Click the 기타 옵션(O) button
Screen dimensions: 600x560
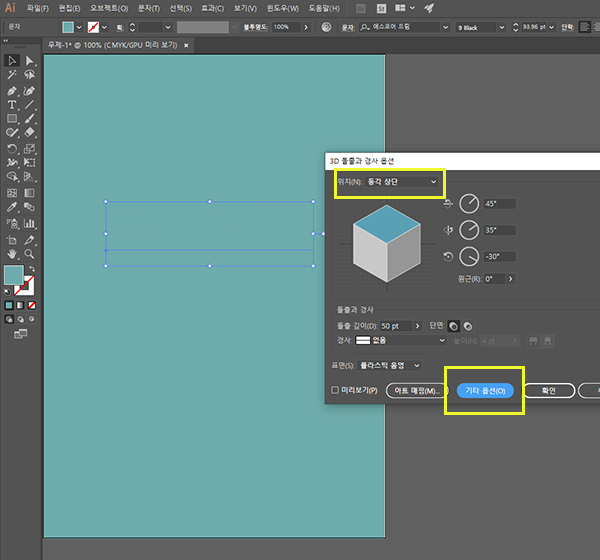click(x=485, y=391)
